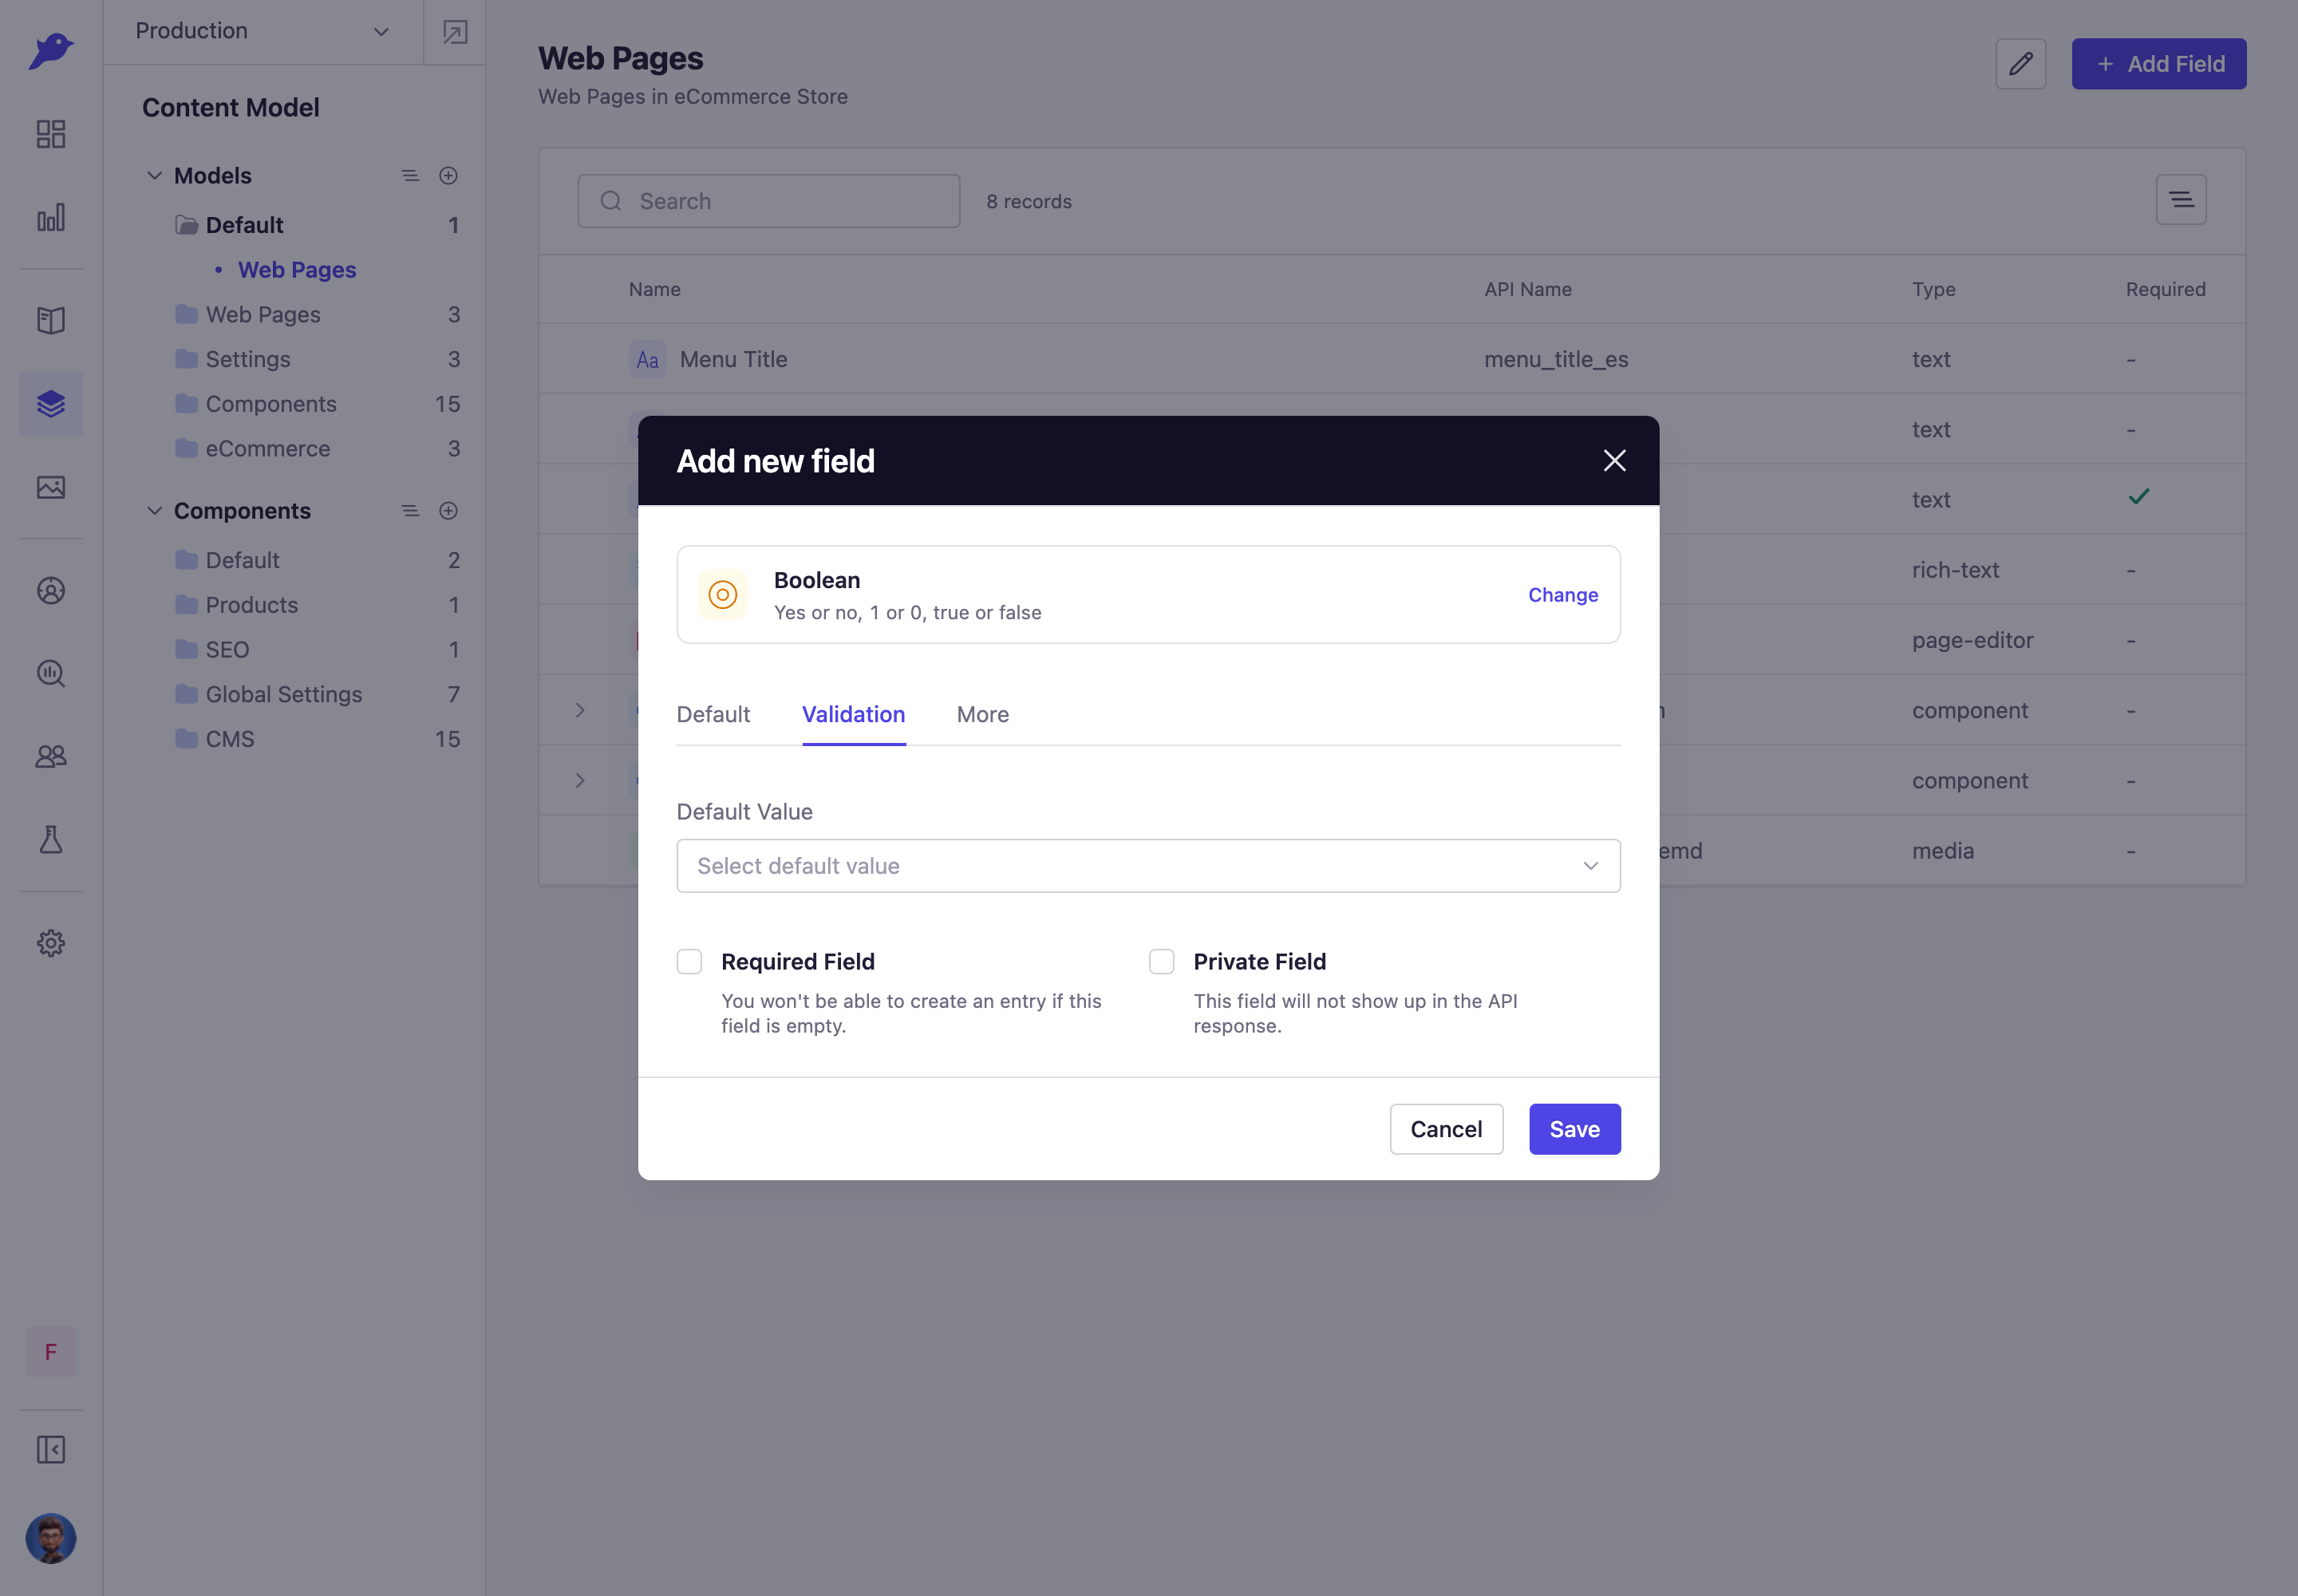
Task: Click the green required checkmark
Action: point(2138,496)
